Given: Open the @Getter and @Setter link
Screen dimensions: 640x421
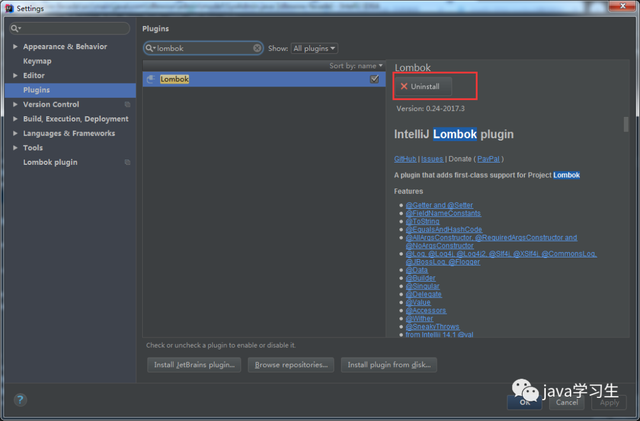Looking at the screenshot, I should pyautogui.click(x=439, y=205).
